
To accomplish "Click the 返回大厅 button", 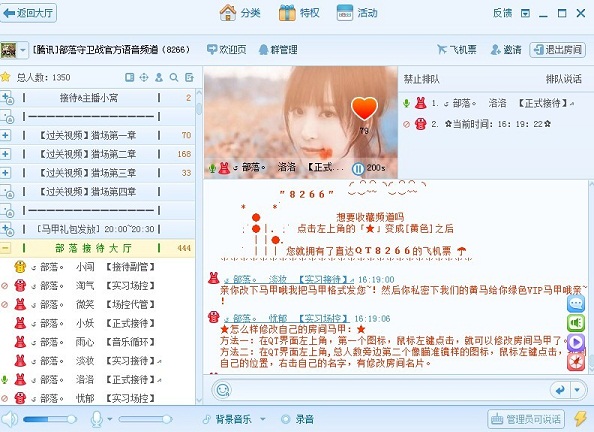I will pos(28,13).
